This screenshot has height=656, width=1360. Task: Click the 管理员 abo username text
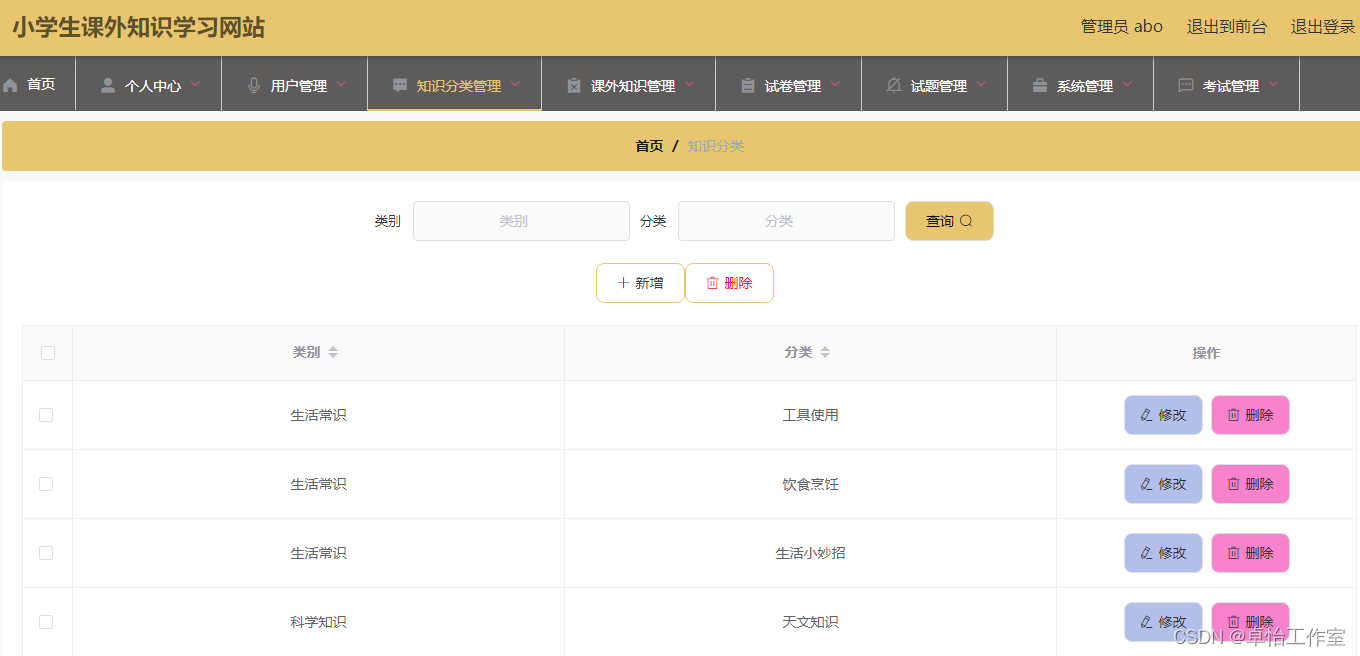coord(1121,27)
